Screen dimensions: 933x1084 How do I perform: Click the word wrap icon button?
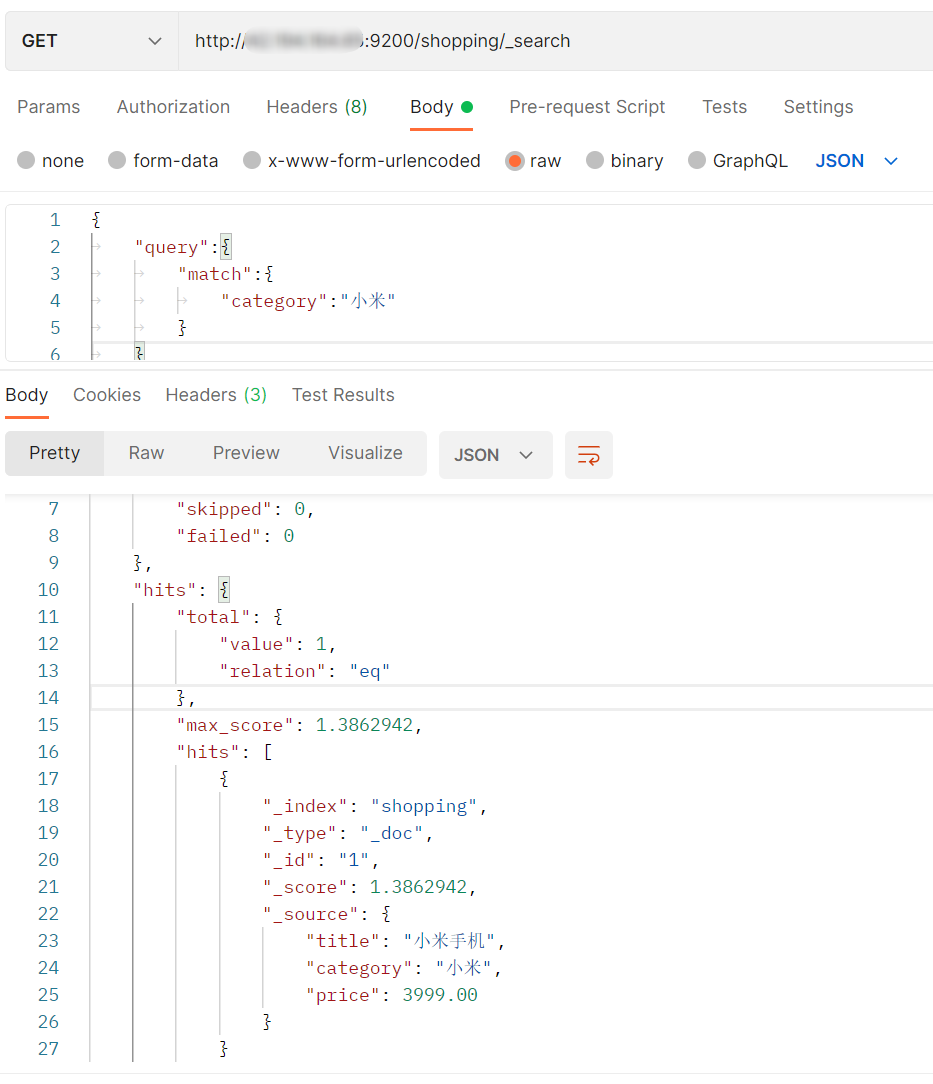coord(588,455)
